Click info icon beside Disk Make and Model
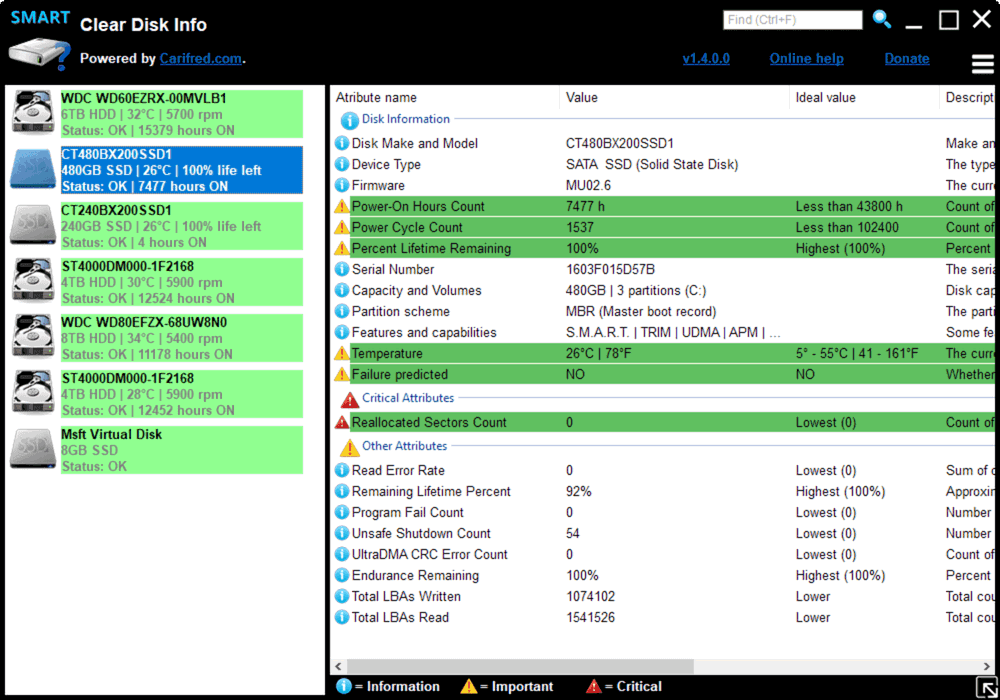Image resolution: width=1000 pixels, height=700 pixels. (342, 143)
